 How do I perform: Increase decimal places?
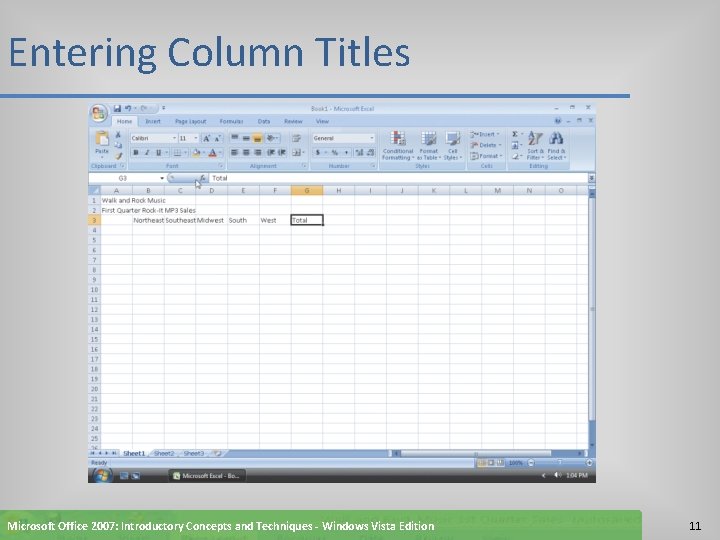359,152
